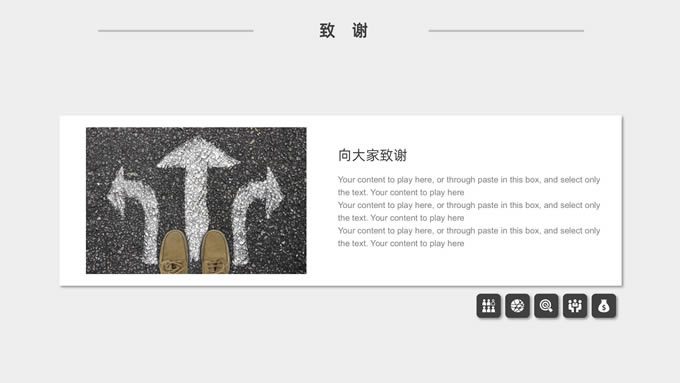
Task: Click the team meeting icon
Action: pos(575,306)
